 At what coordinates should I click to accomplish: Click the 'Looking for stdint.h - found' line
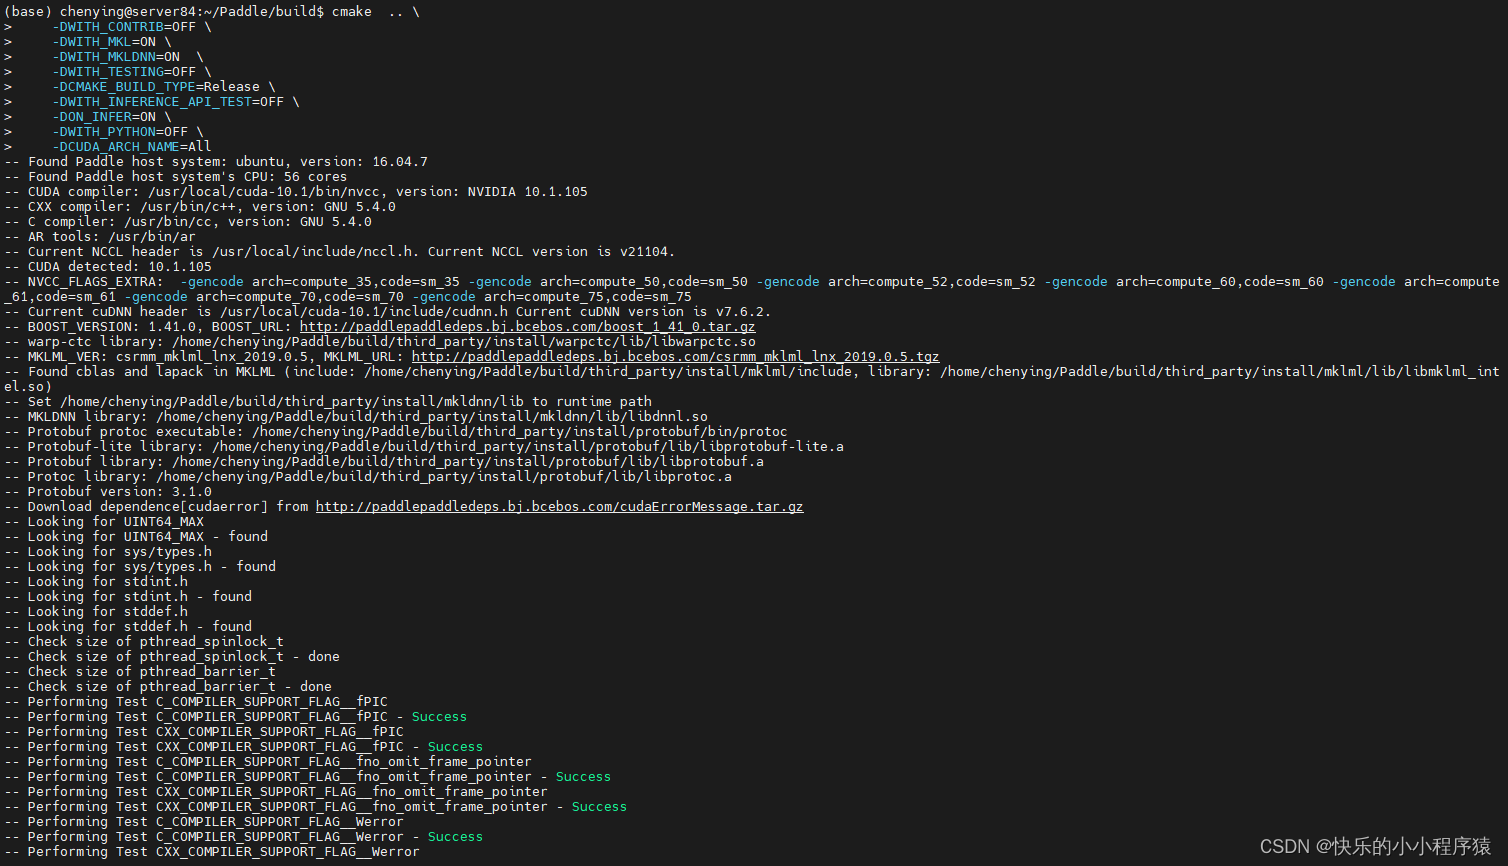128,597
